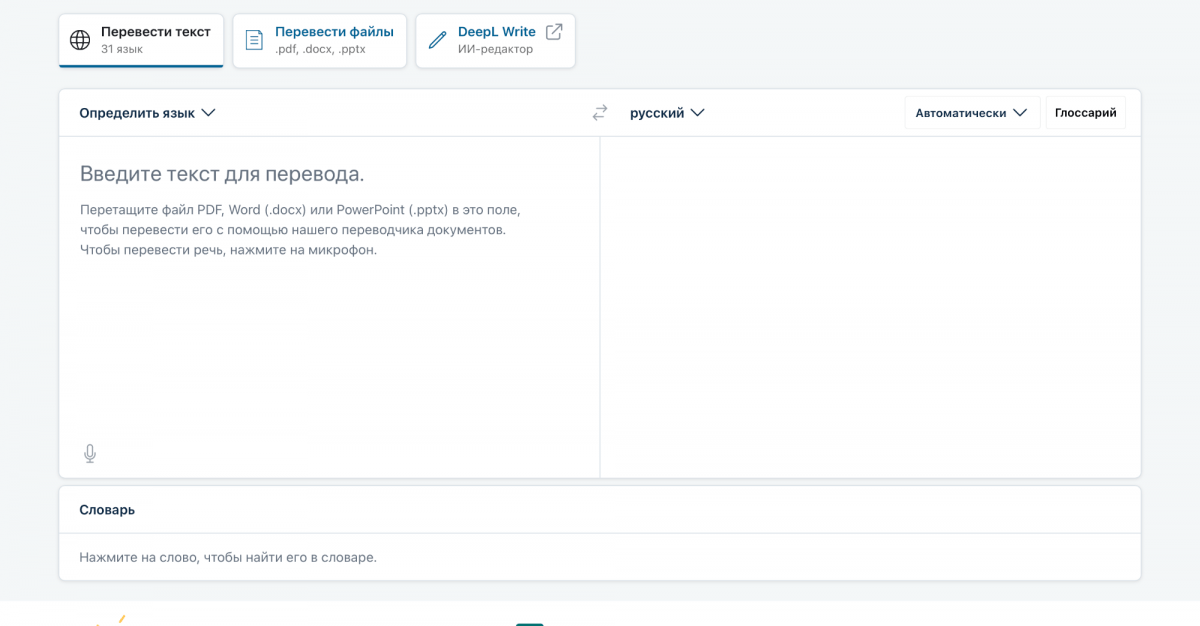Switch to the Перевести файлы tab
Screen dimensions: 1200x626
click(319, 40)
